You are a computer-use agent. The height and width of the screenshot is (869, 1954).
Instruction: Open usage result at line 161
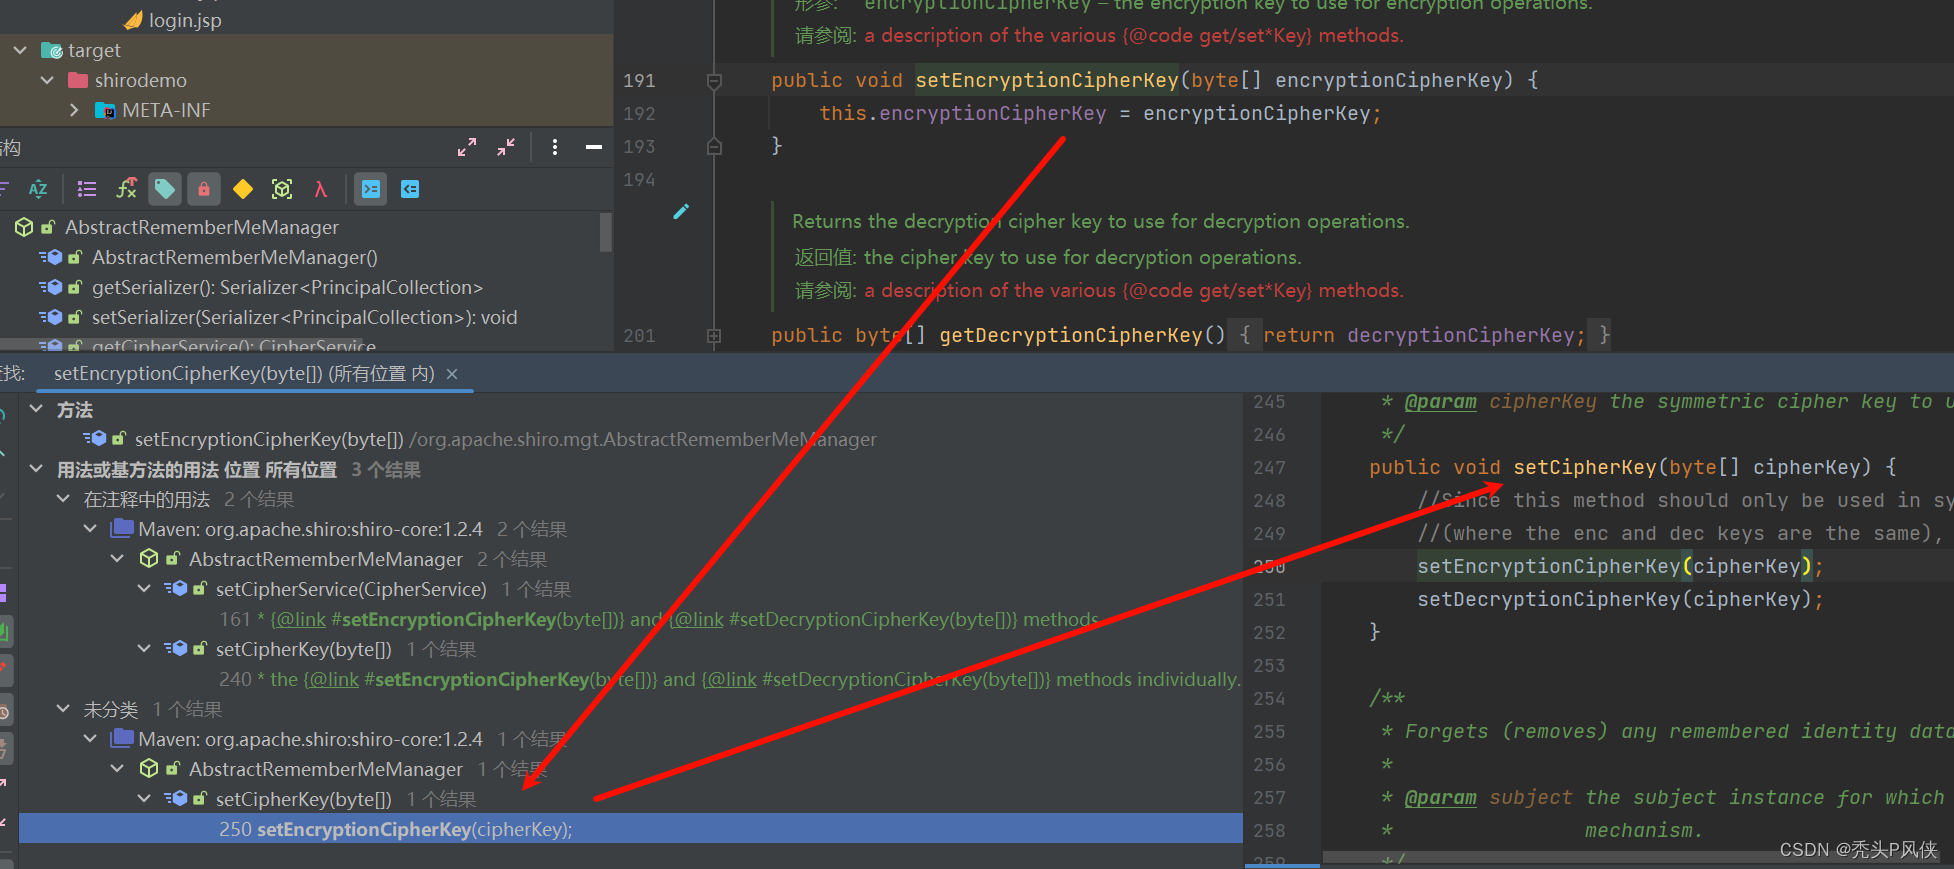click(x=659, y=619)
